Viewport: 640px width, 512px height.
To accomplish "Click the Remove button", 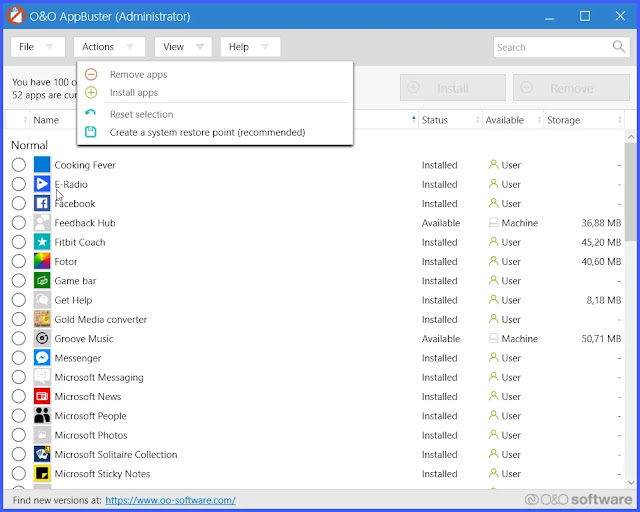I will [x=571, y=88].
